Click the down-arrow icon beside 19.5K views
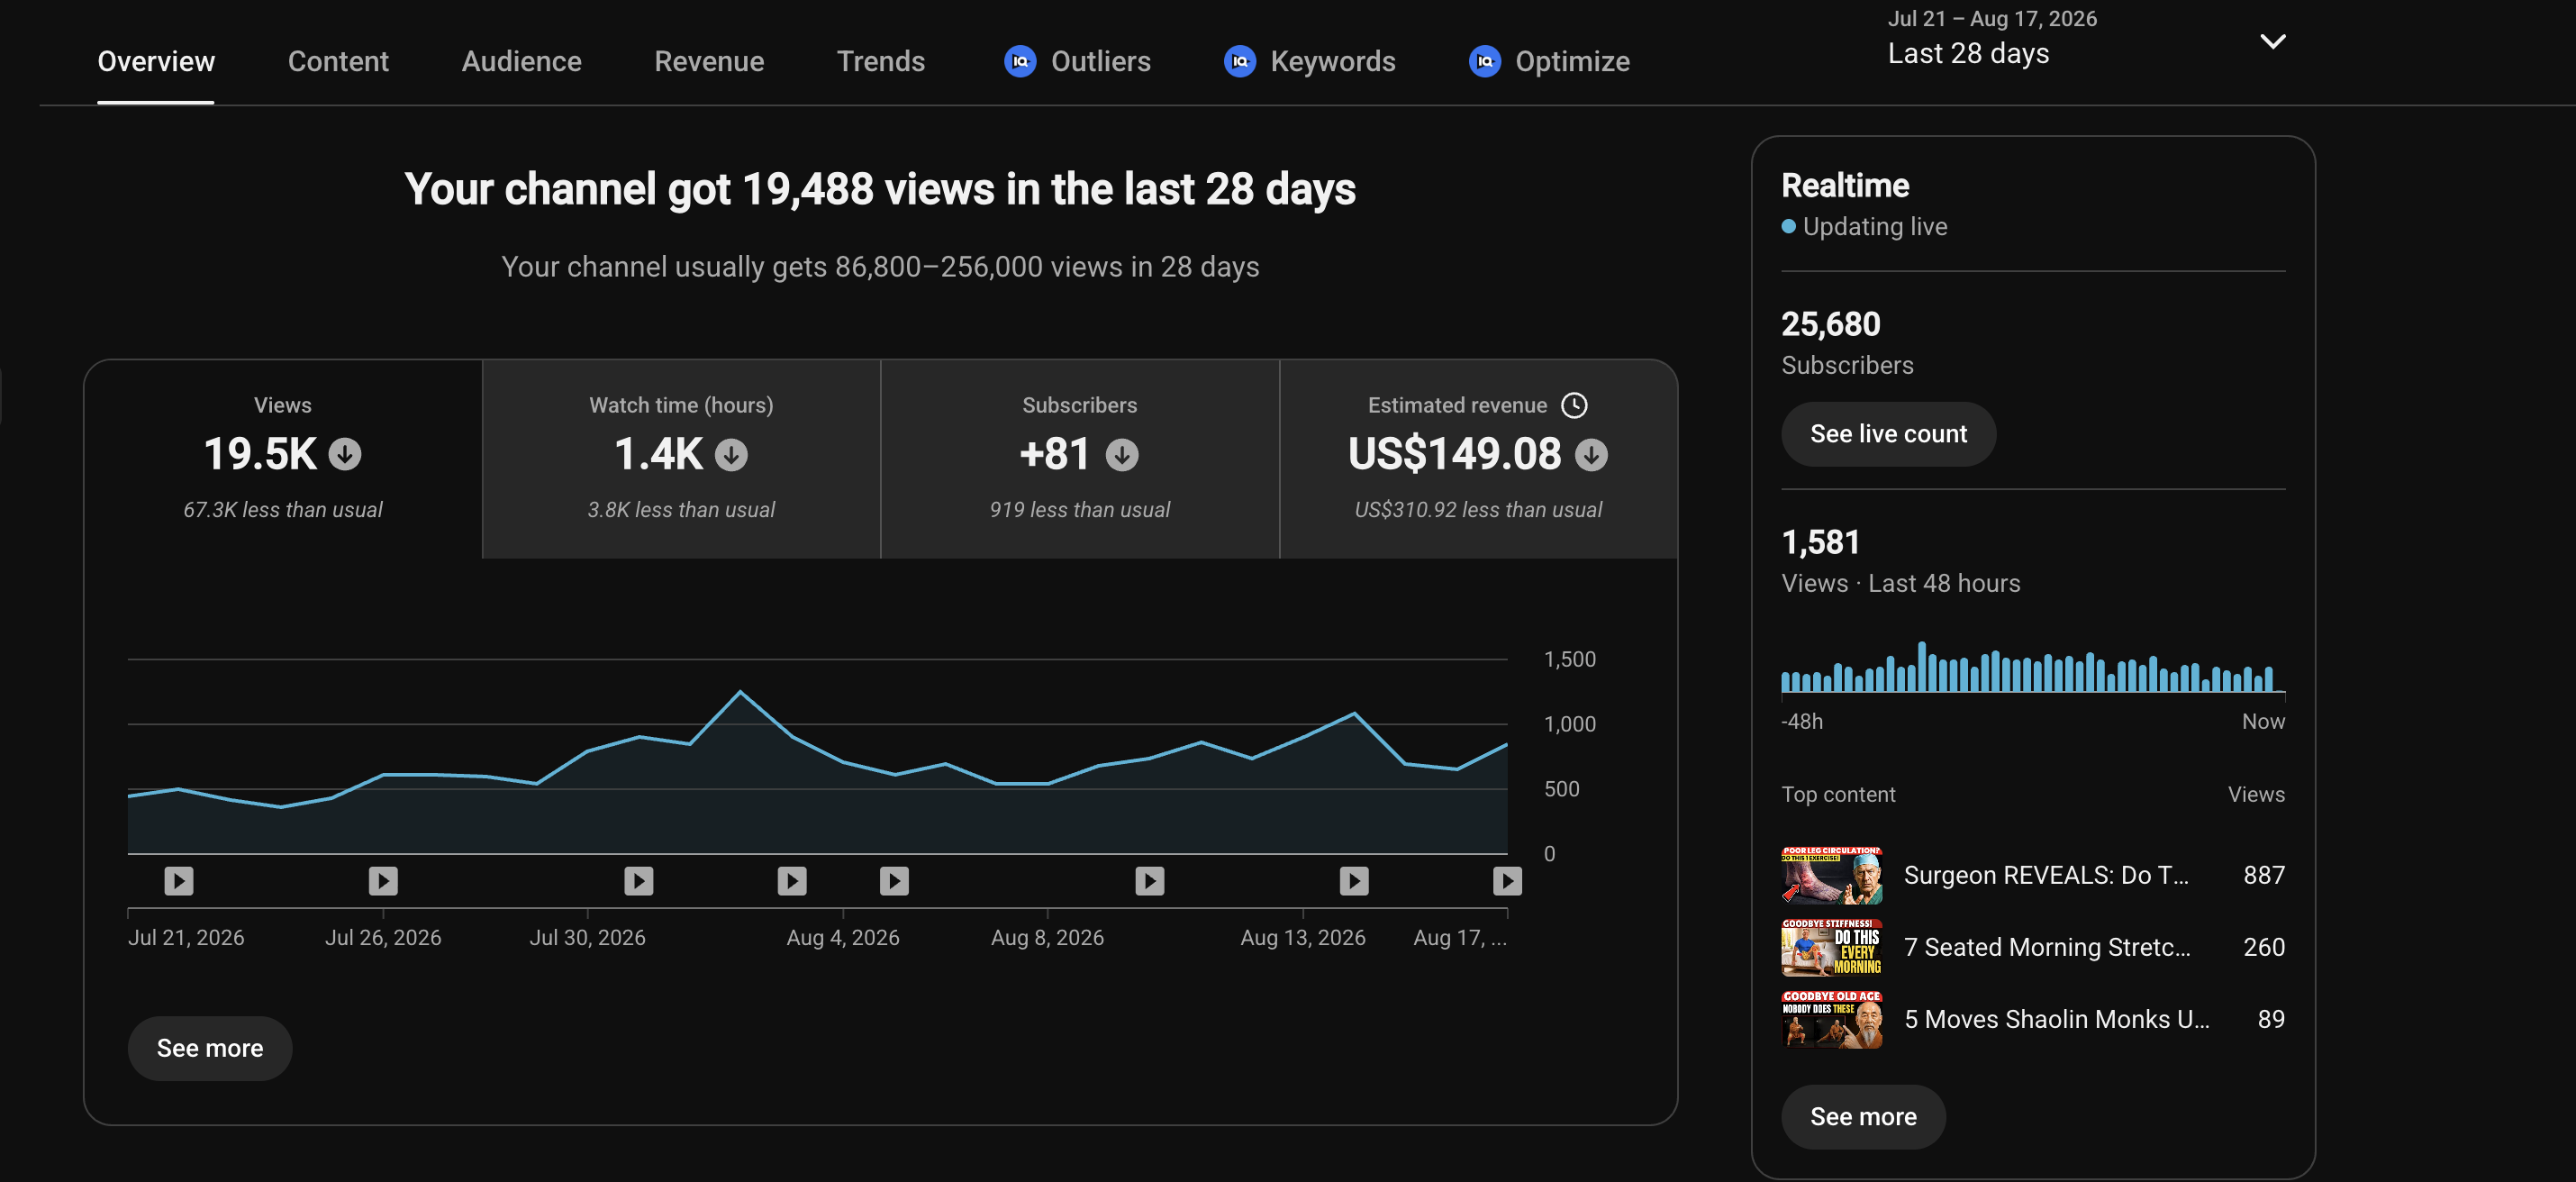 (x=345, y=454)
